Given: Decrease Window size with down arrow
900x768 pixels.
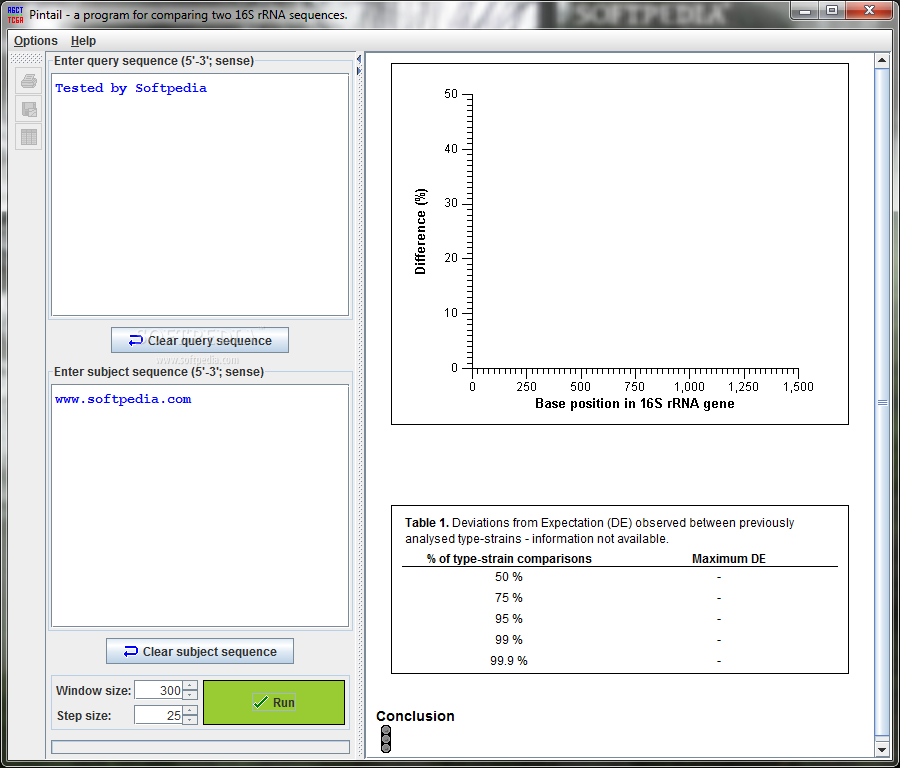Looking at the screenshot, I should [x=190, y=695].
